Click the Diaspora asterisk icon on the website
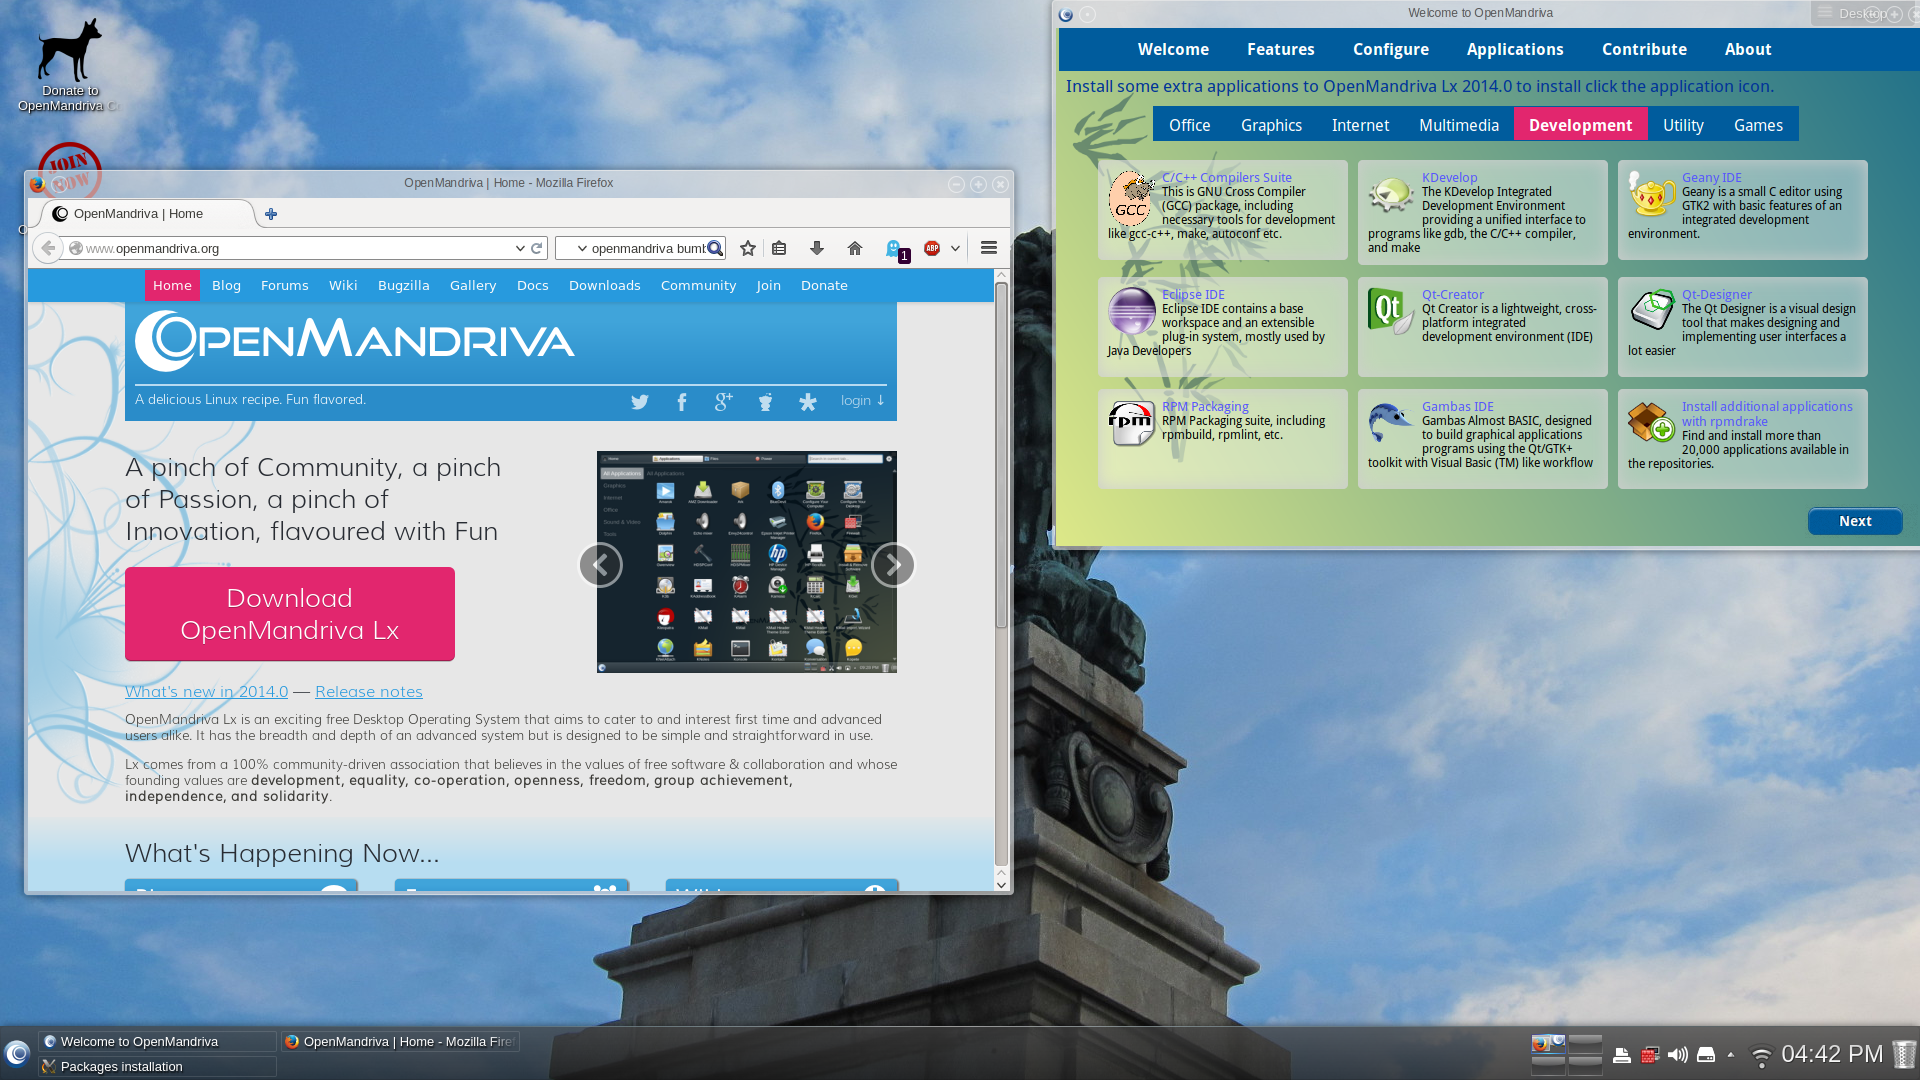1920x1080 pixels. pyautogui.click(x=808, y=402)
